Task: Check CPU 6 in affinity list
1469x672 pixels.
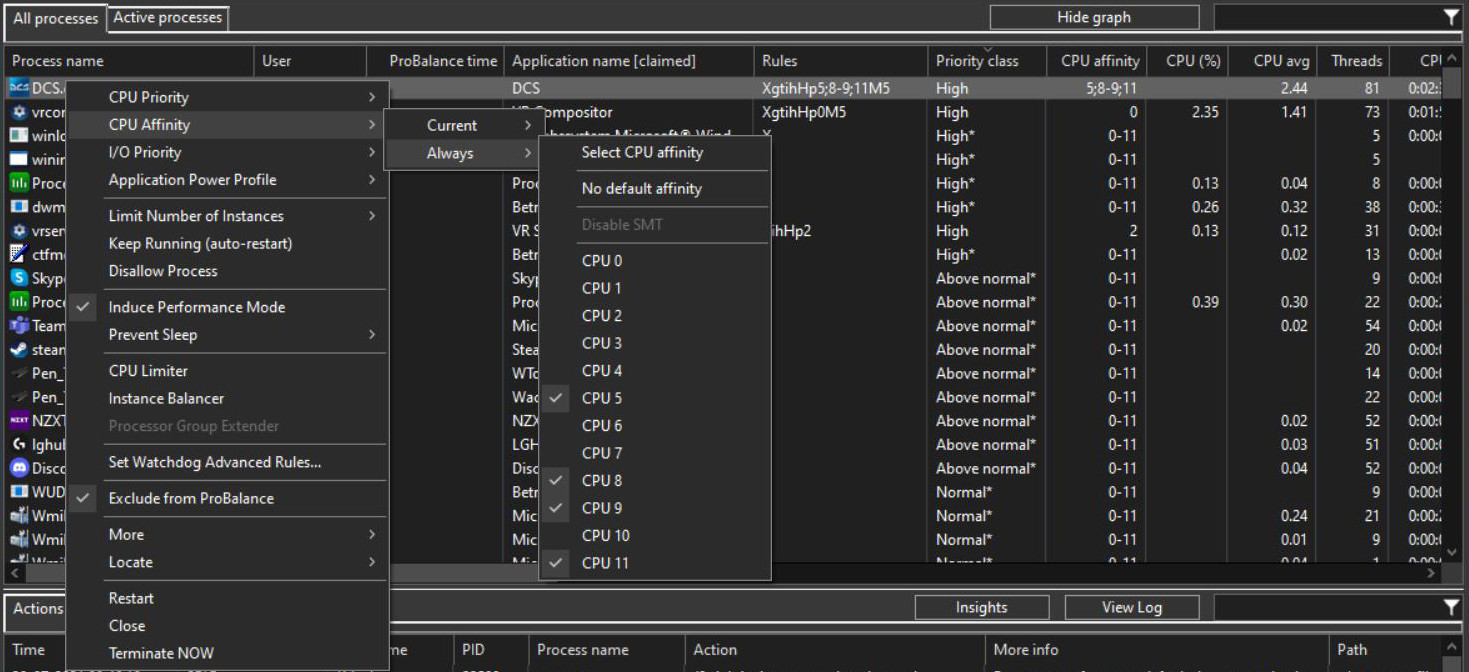Action: coord(655,425)
